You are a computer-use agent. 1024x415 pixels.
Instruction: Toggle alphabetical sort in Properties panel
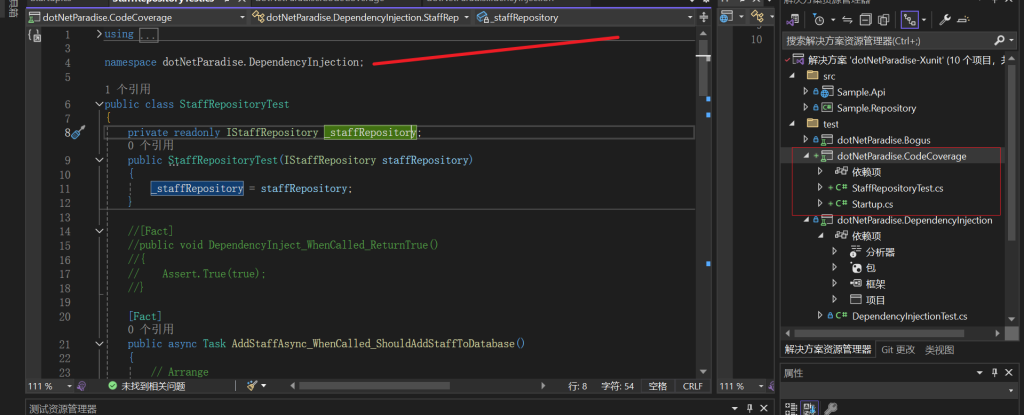[x=811, y=408]
